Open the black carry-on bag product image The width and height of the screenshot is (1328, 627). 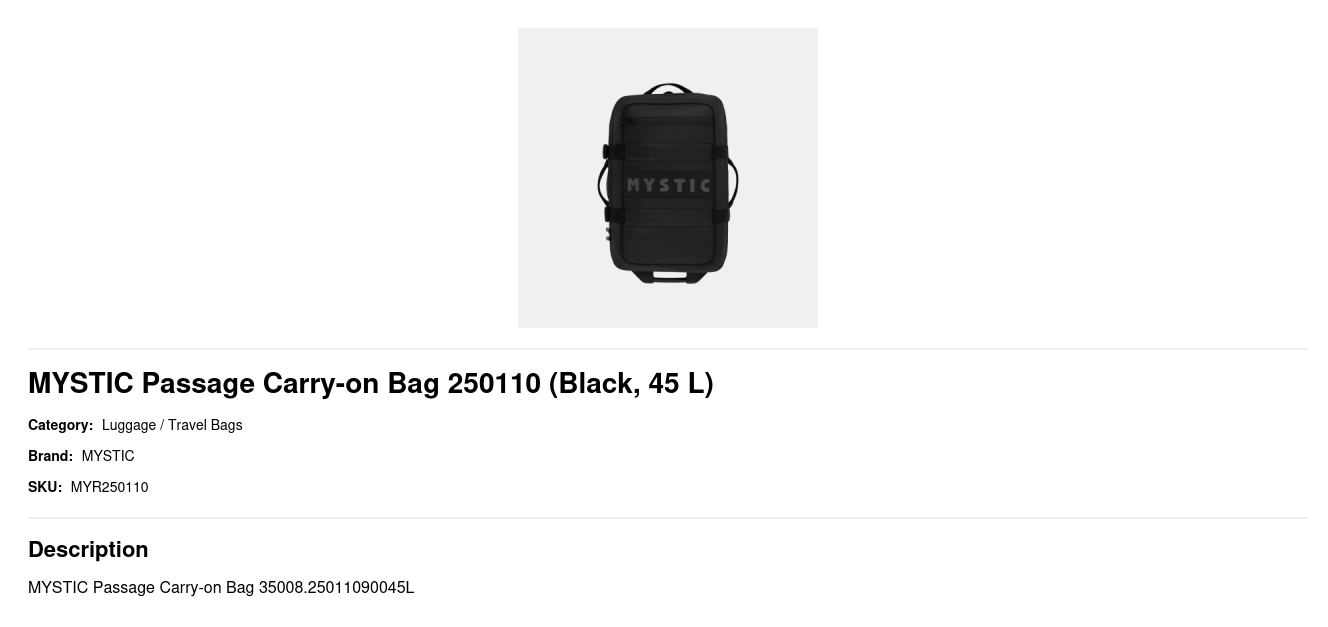(x=667, y=178)
